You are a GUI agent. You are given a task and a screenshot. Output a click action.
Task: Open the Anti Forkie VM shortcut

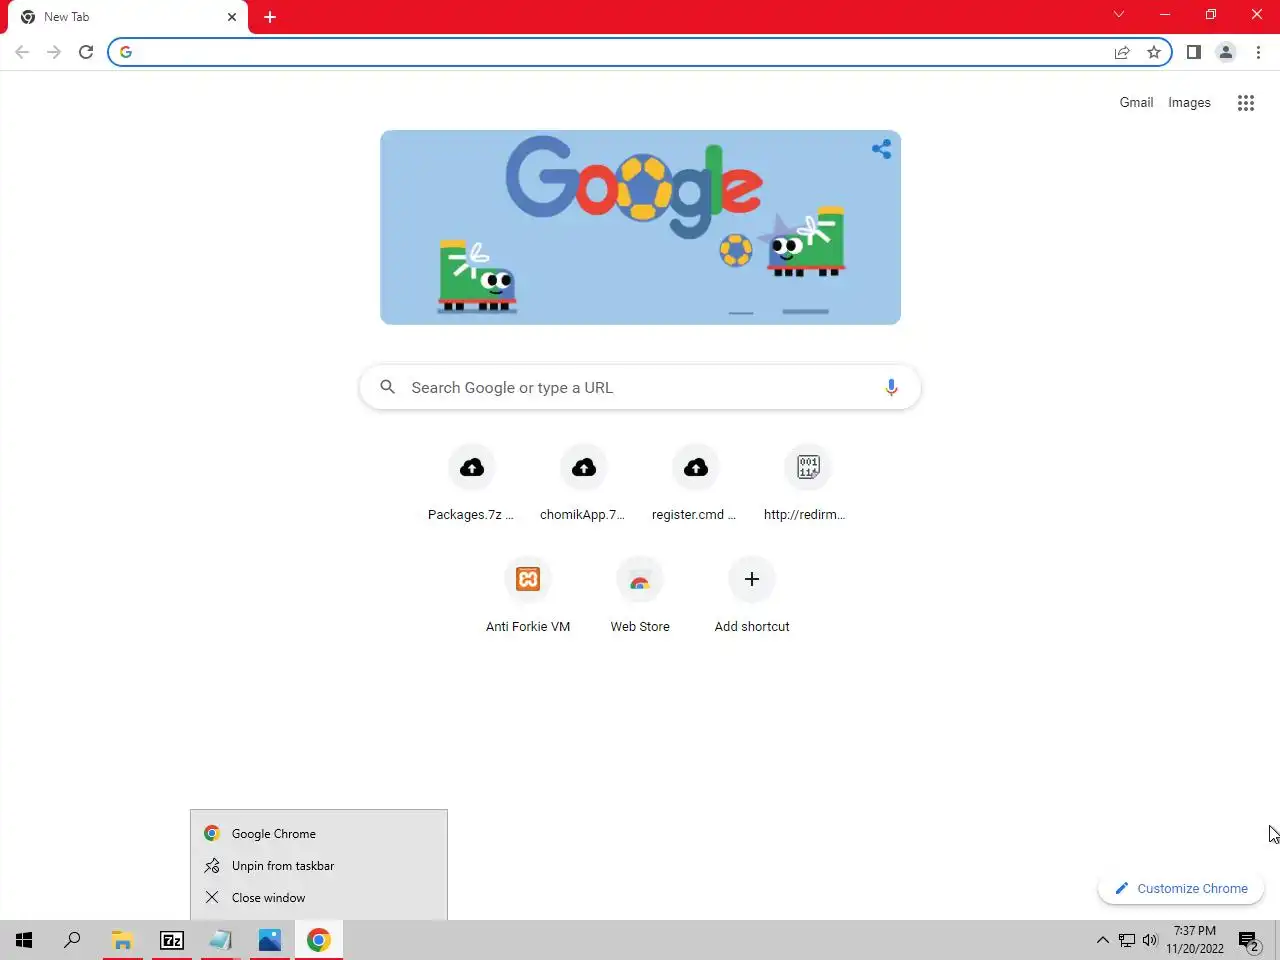click(x=528, y=596)
